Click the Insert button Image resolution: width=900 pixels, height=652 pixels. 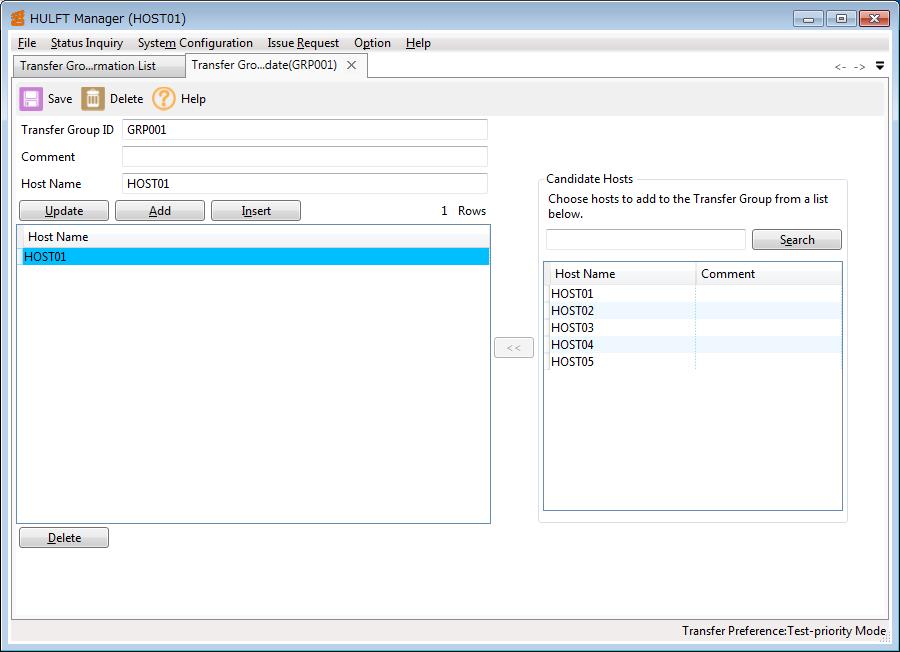tap(256, 211)
